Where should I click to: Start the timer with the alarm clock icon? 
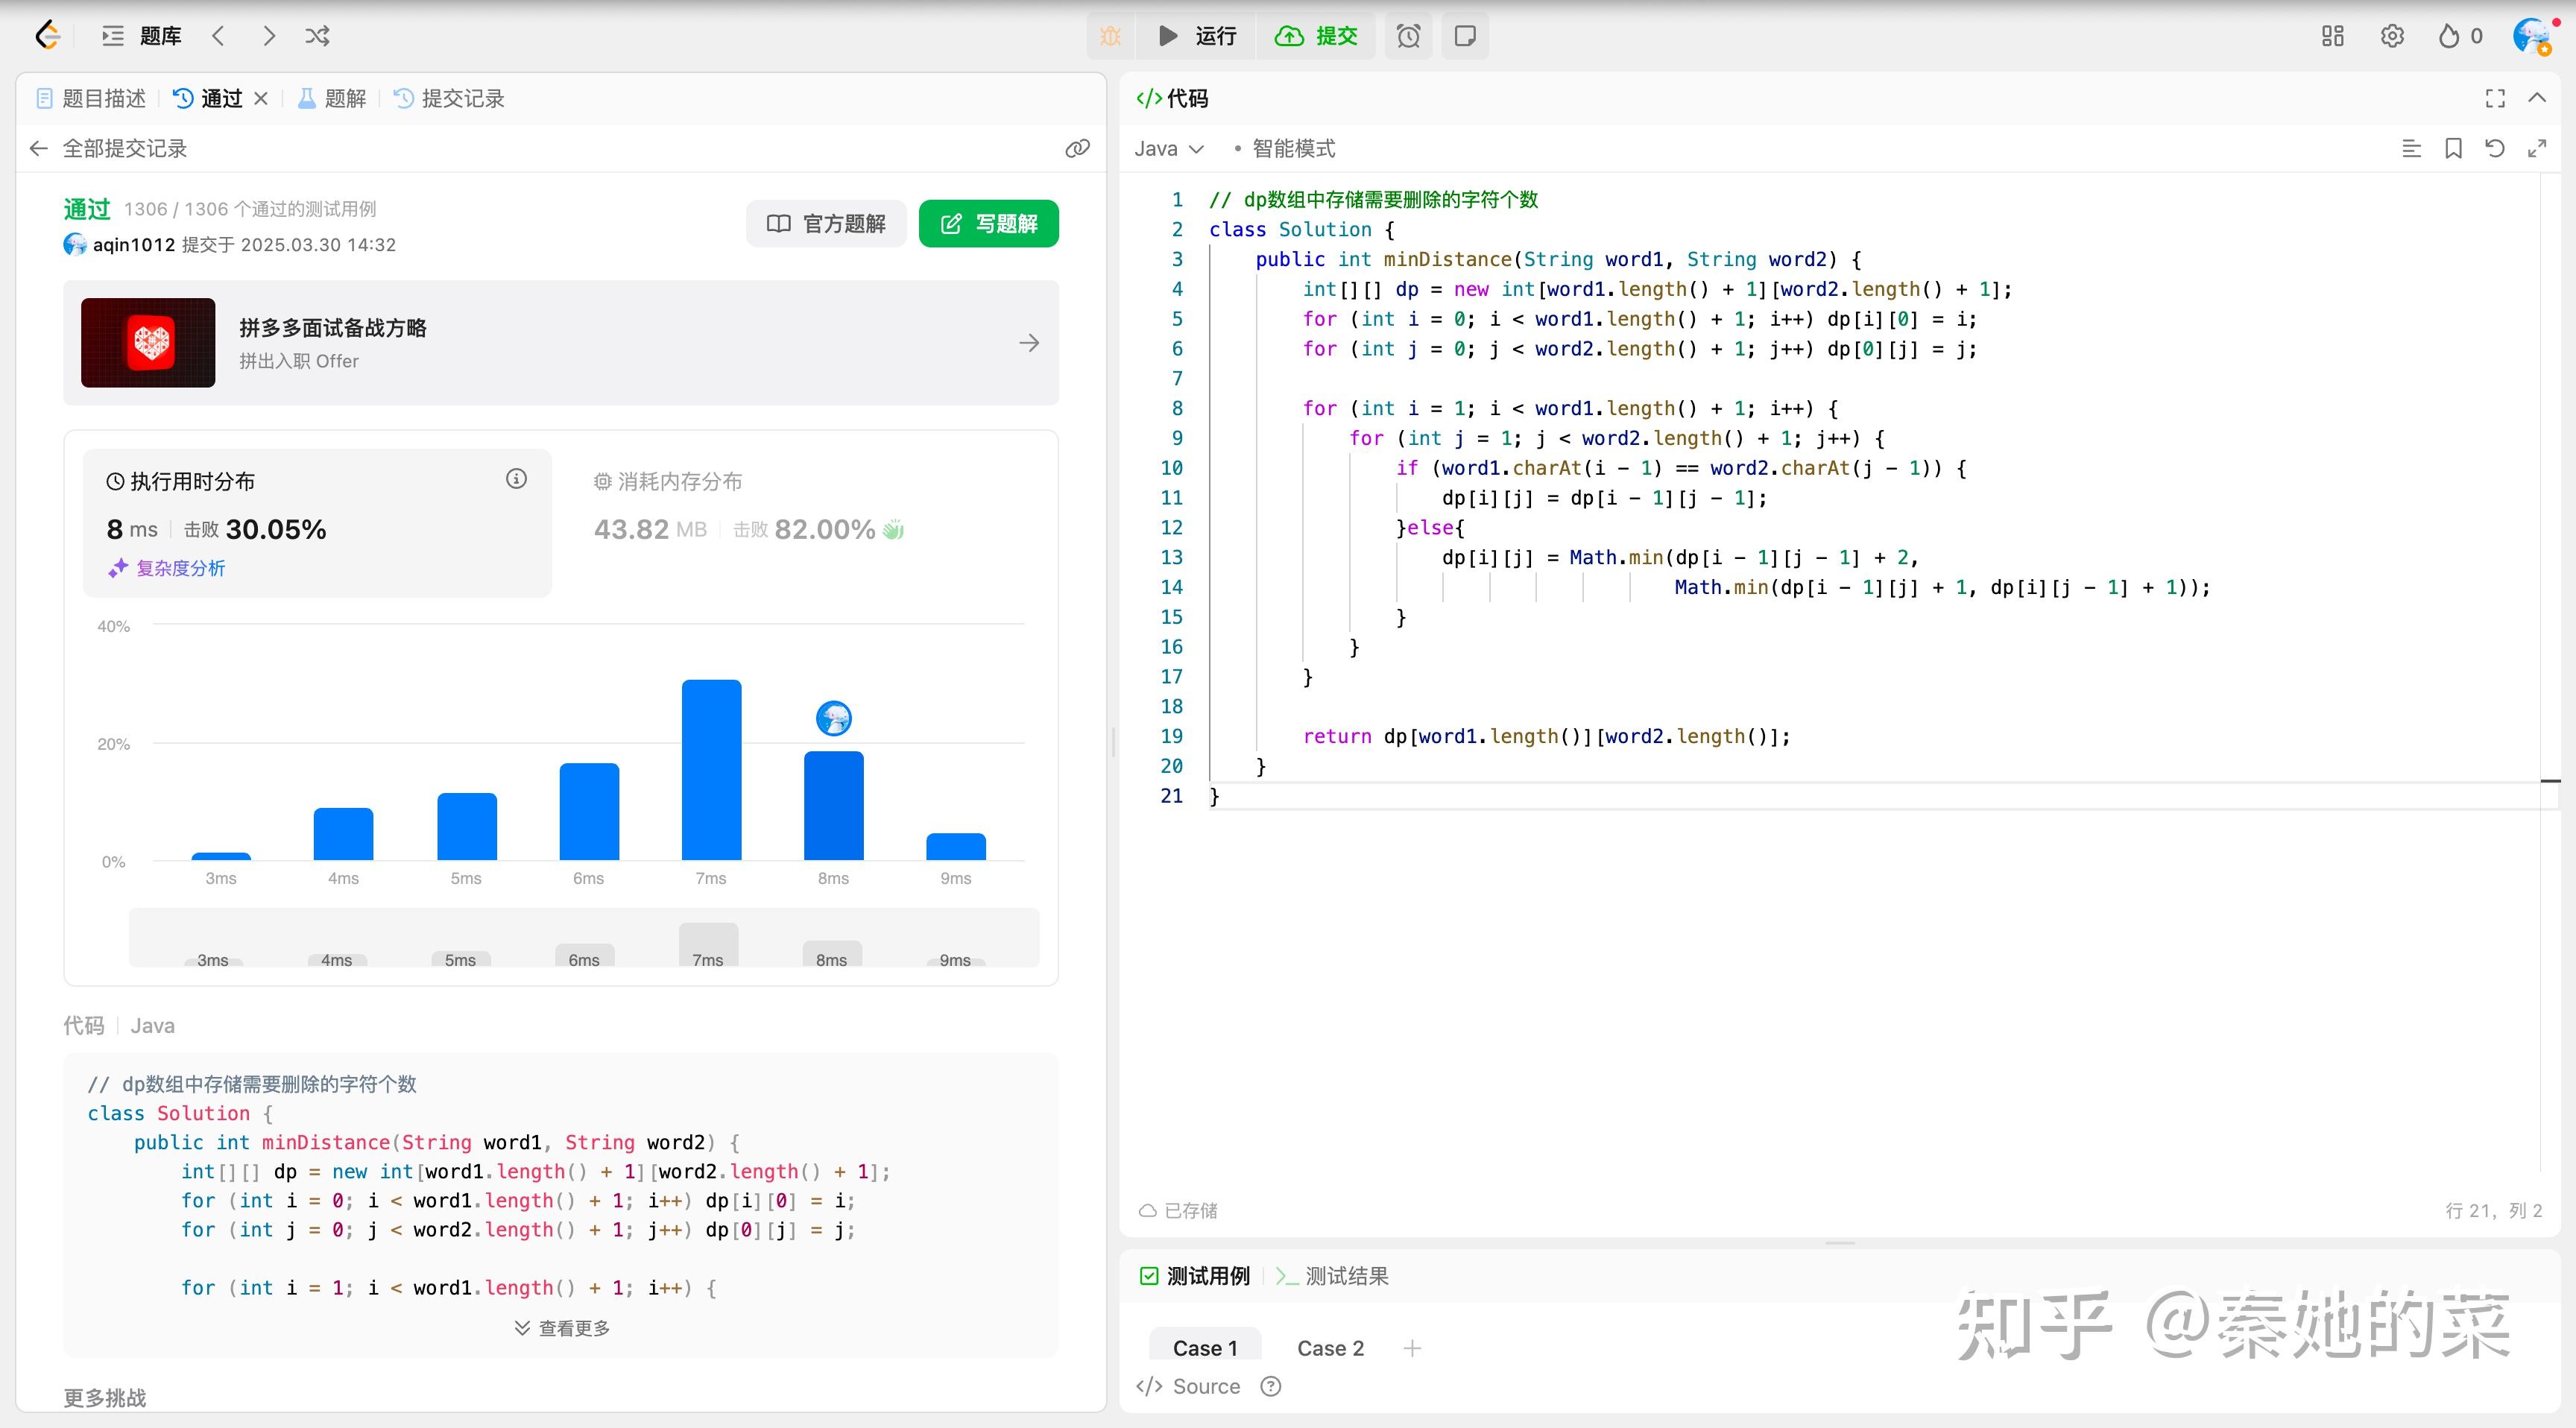(x=1408, y=36)
